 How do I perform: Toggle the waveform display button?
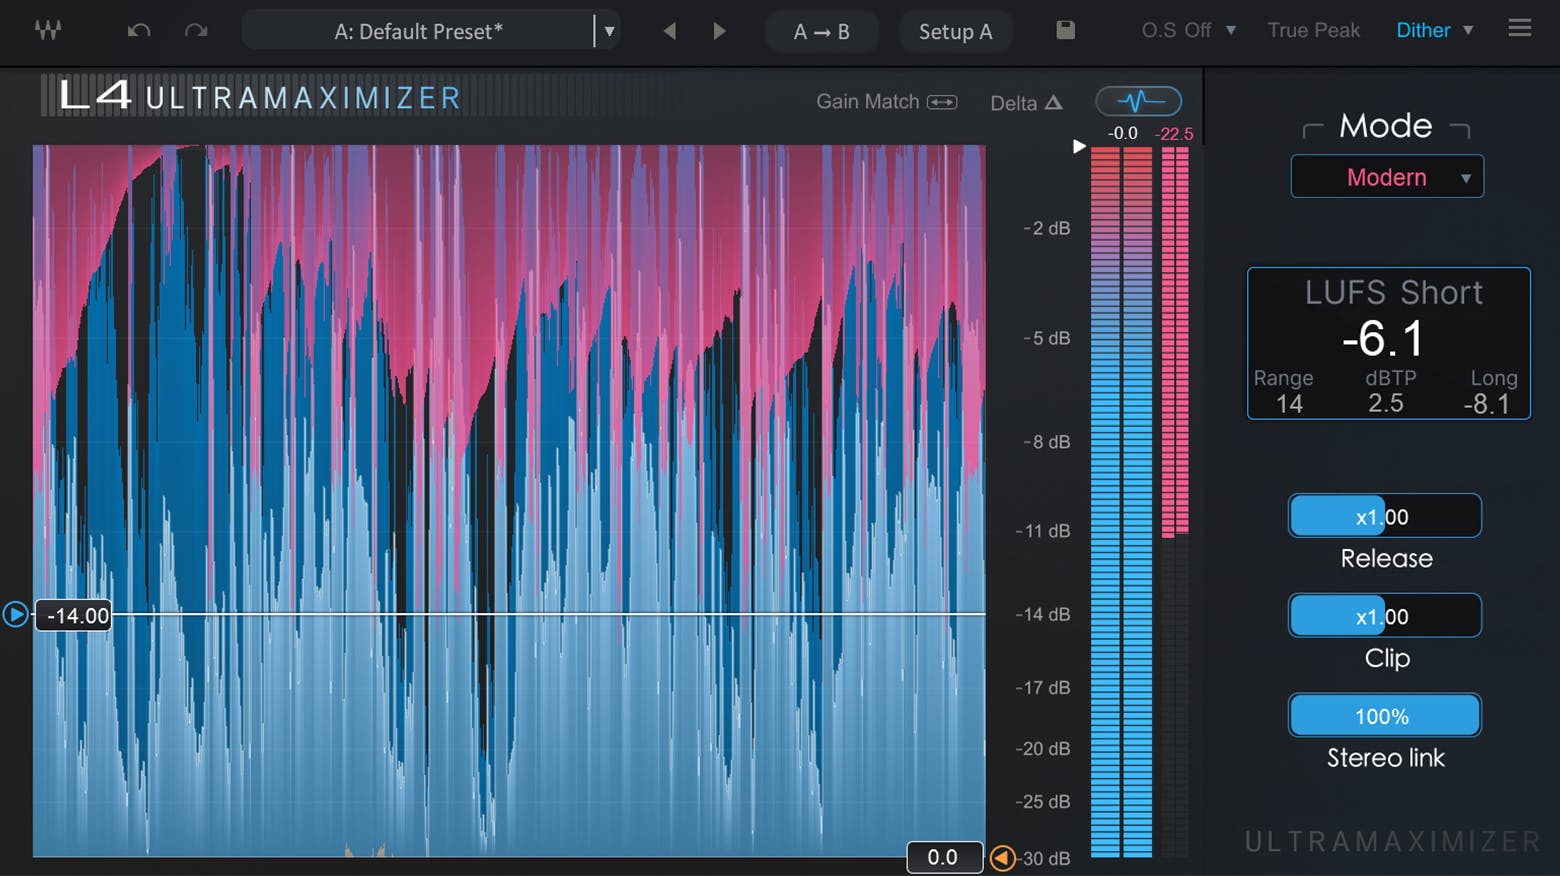click(1138, 101)
